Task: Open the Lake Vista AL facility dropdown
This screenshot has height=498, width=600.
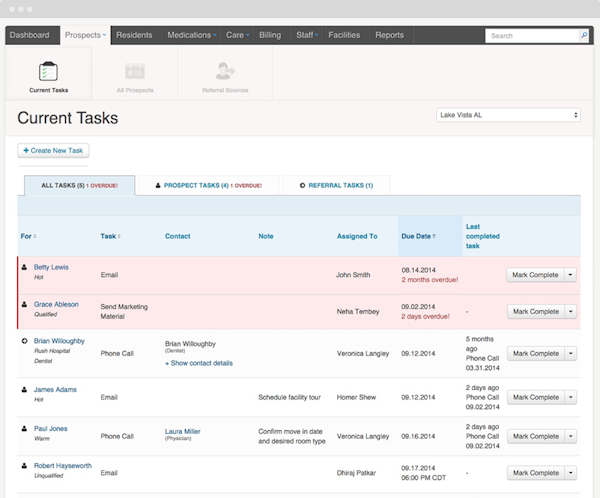Action: click(x=508, y=115)
